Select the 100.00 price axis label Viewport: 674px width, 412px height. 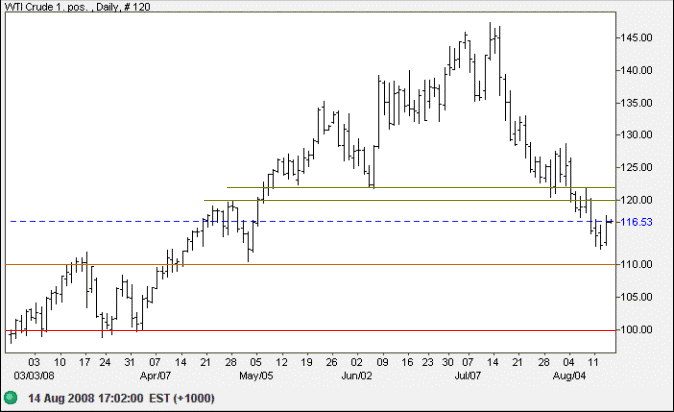(x=636, y=330)
